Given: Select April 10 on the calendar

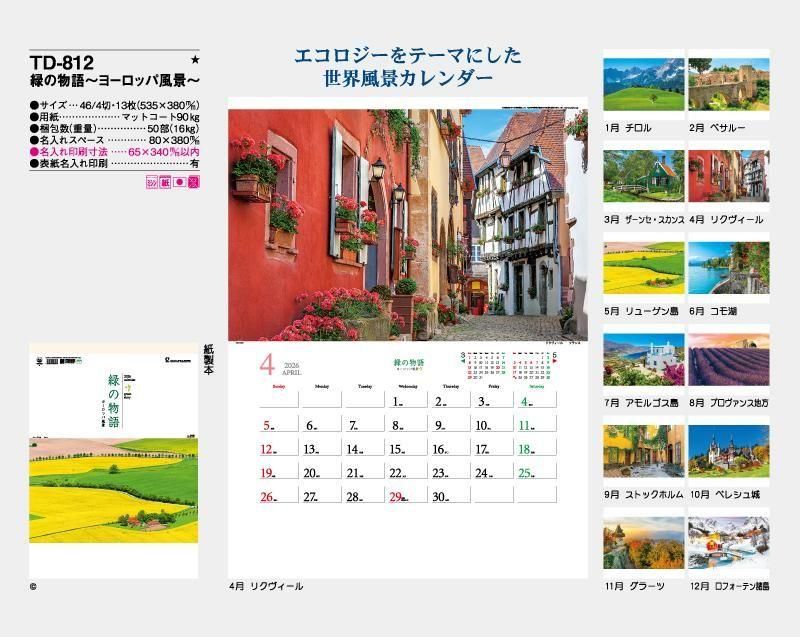Looking at the screenshot, I should tap(493, 424).
